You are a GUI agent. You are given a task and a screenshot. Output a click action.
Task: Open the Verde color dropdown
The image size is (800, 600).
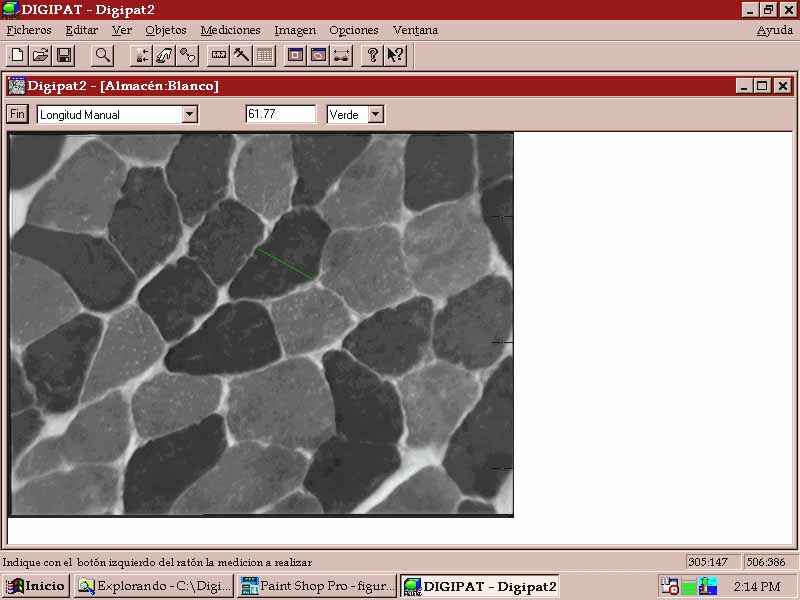375,114
